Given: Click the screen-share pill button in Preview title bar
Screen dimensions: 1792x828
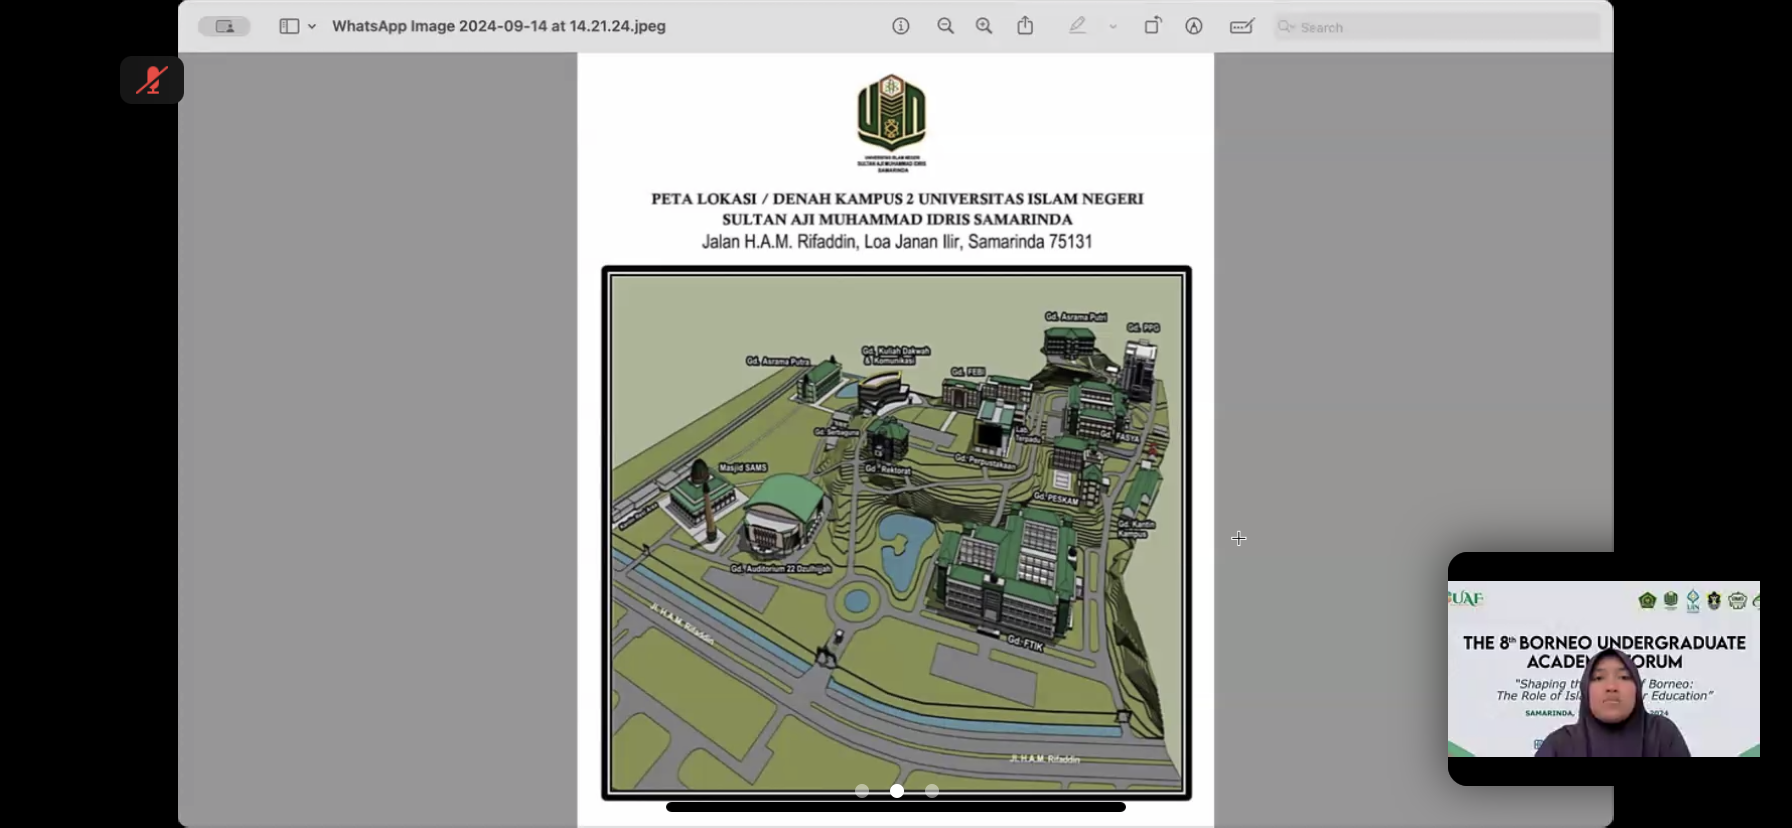Looking at the screenshot, I should 224,27.
